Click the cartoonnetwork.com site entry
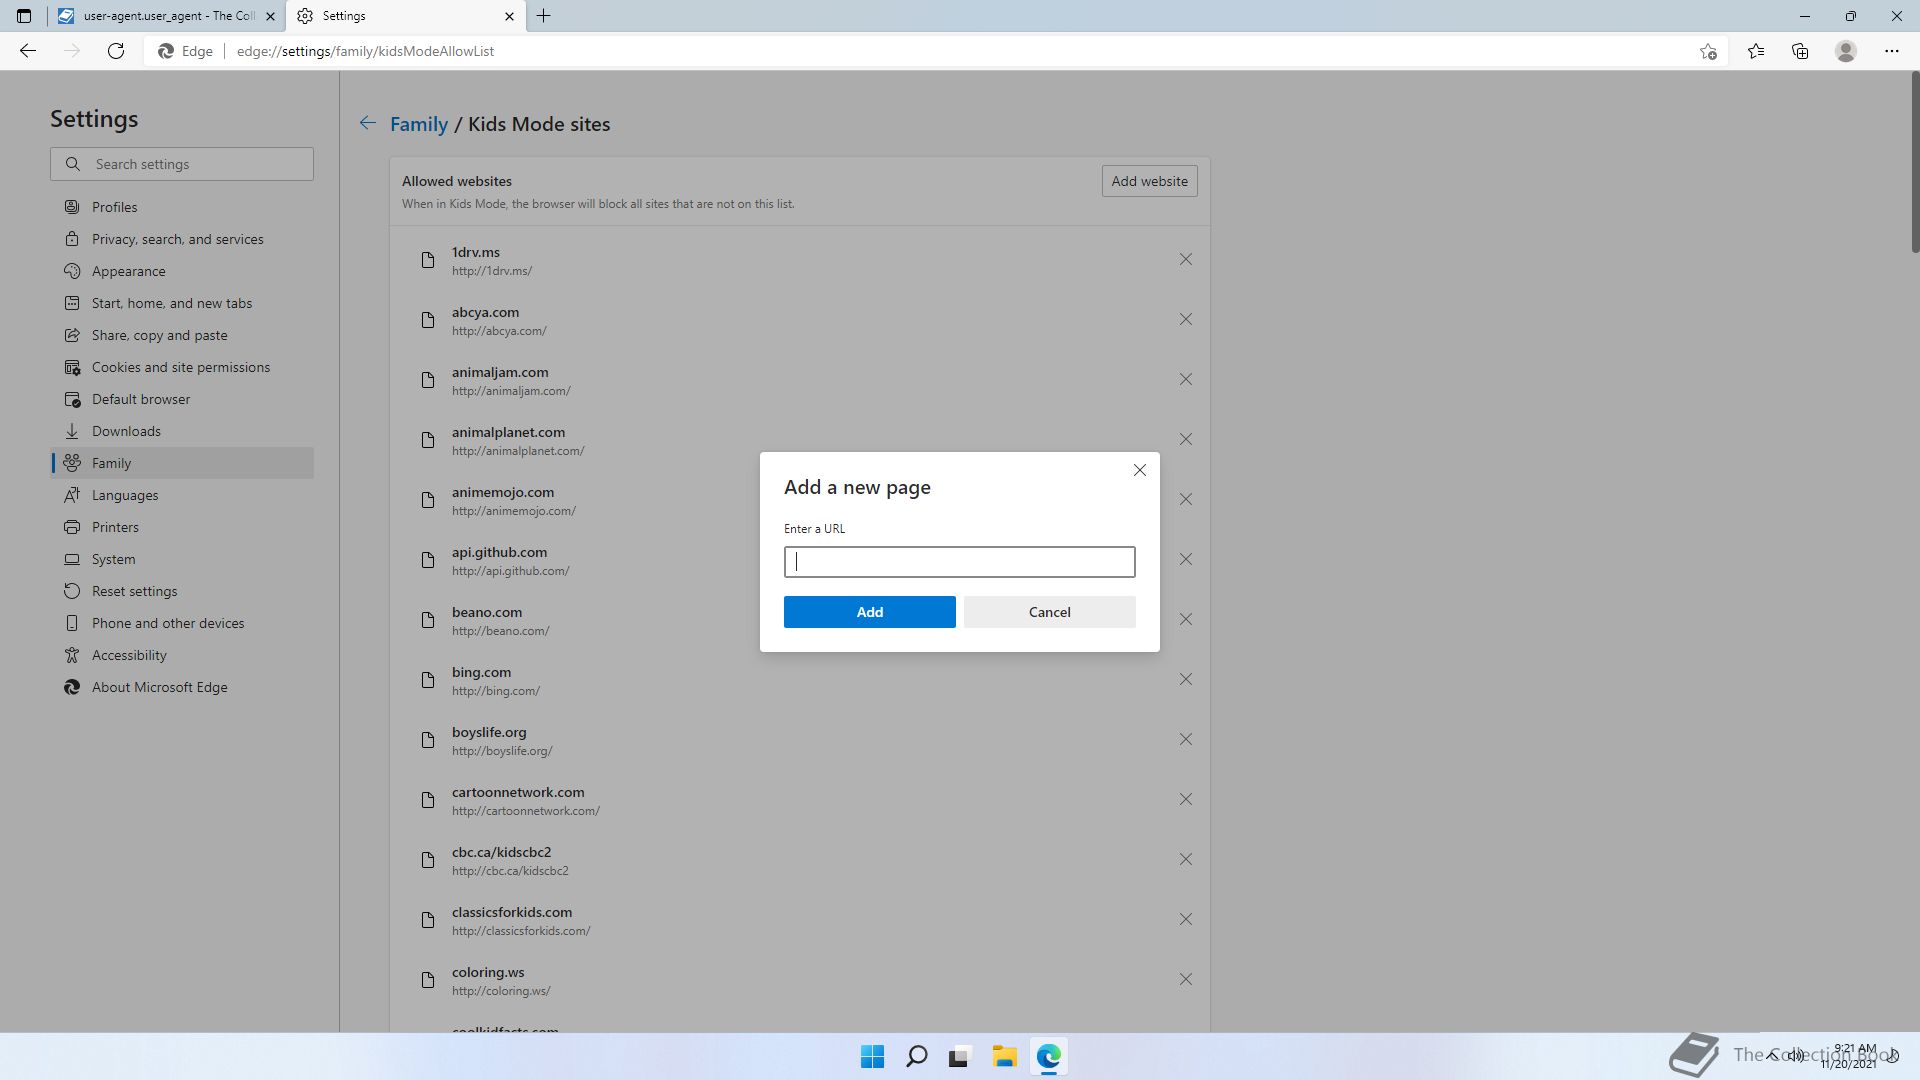 click(x=800, y=800)
